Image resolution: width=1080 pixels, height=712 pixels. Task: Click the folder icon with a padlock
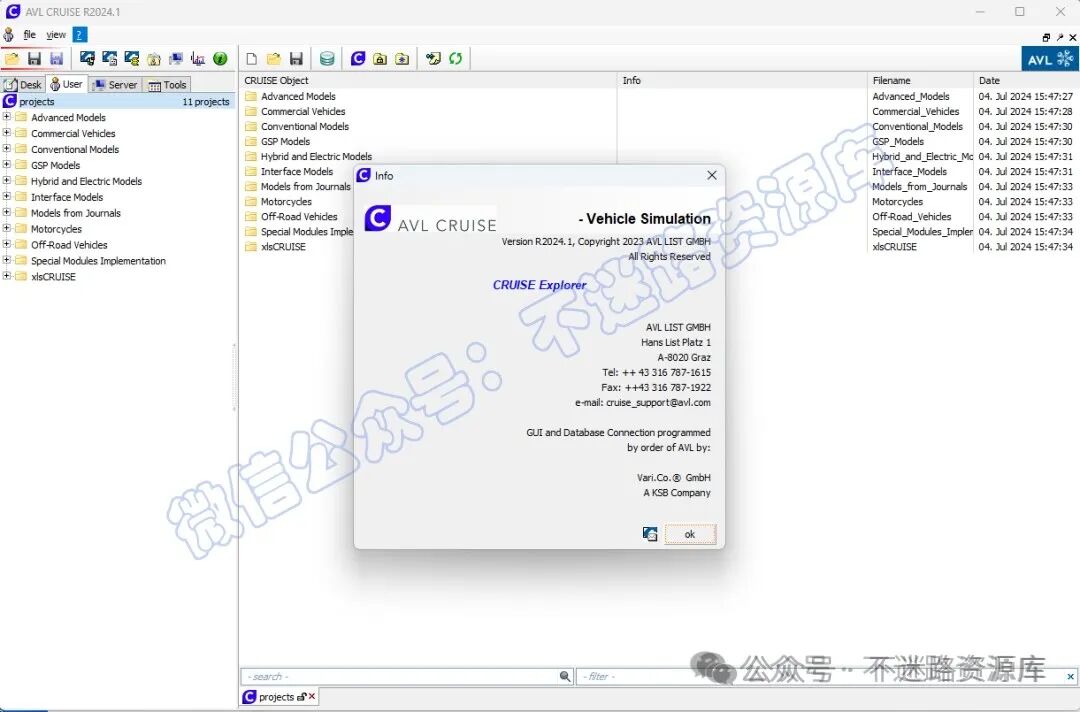pyautogui.click(x=380, y=59)
